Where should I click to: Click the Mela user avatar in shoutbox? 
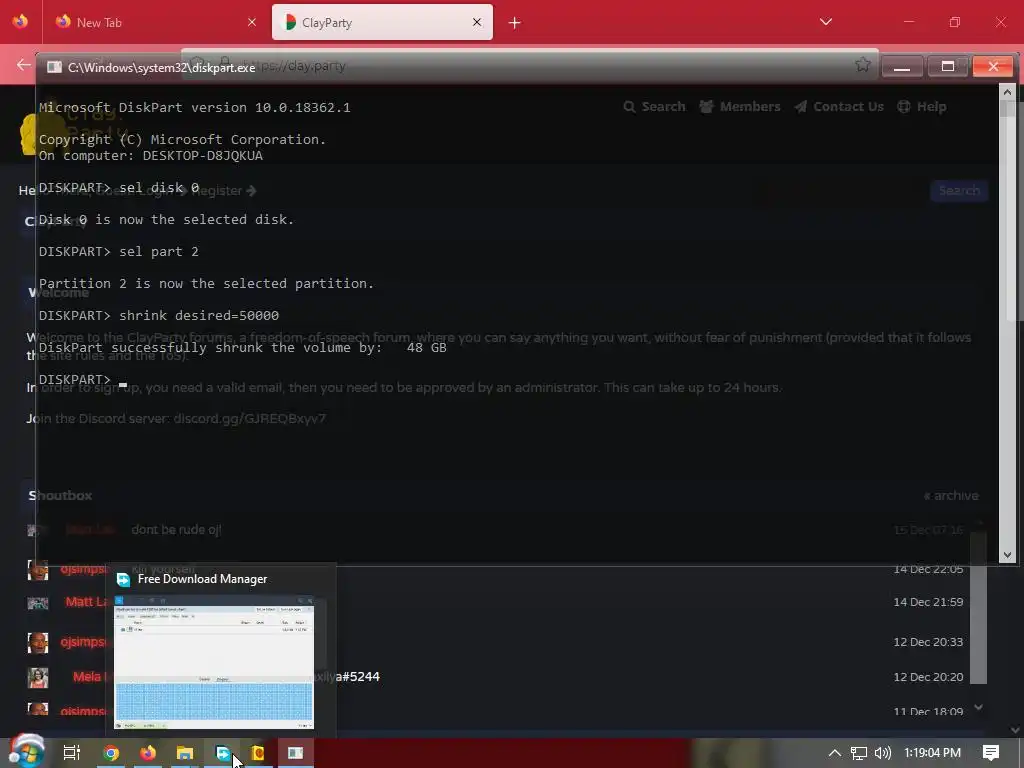point(38,677)
